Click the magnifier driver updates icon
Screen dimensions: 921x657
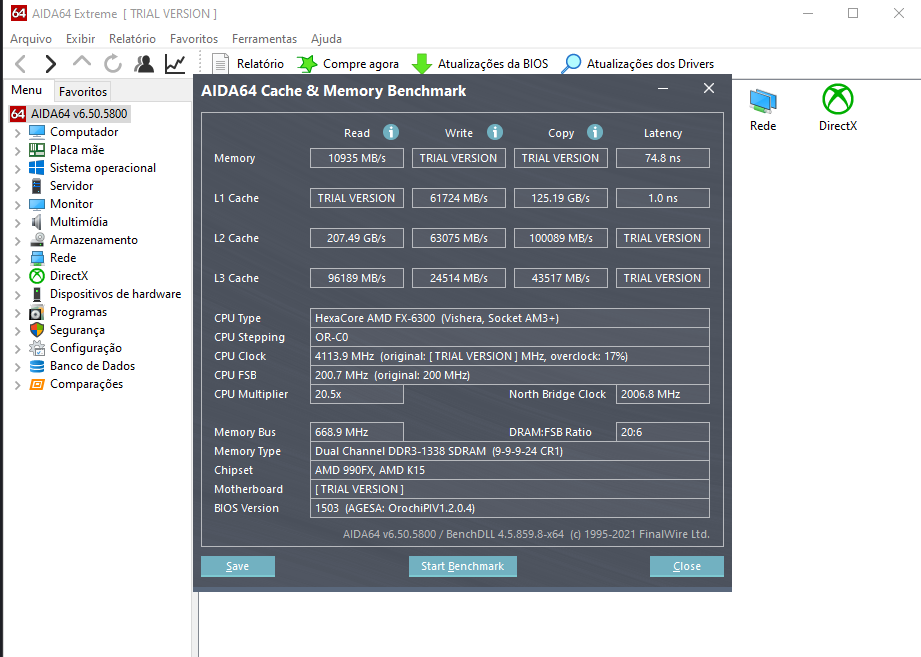[571, 63]
